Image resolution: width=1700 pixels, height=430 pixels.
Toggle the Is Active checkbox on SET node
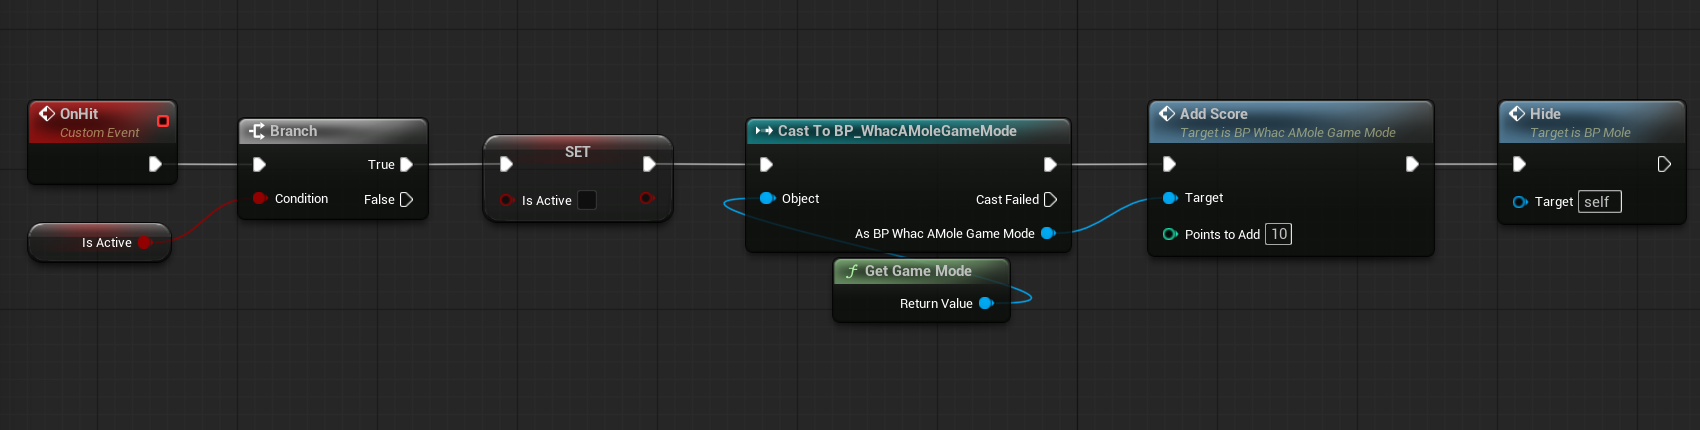587,200
